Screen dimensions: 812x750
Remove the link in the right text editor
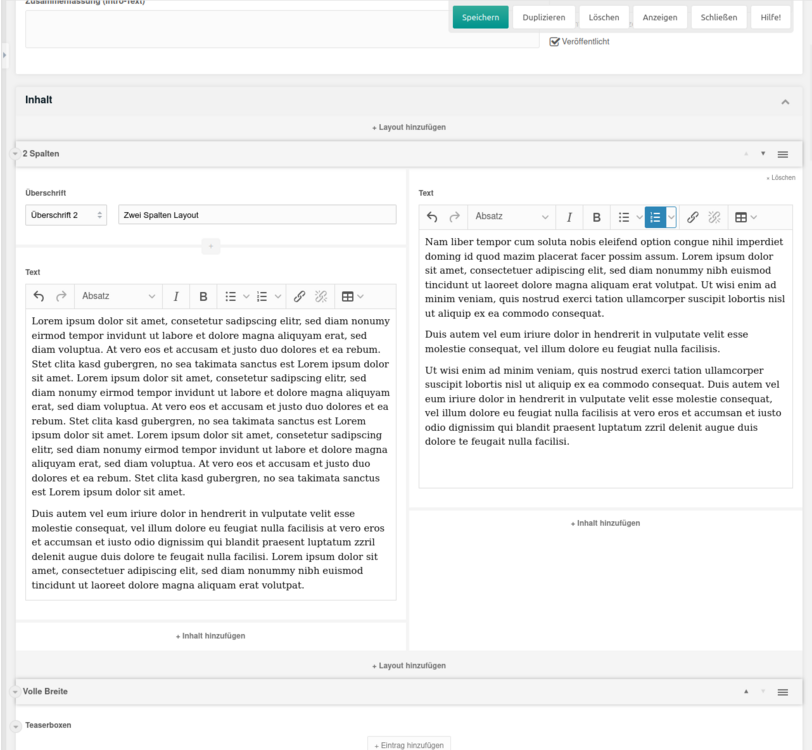(715, 217)
